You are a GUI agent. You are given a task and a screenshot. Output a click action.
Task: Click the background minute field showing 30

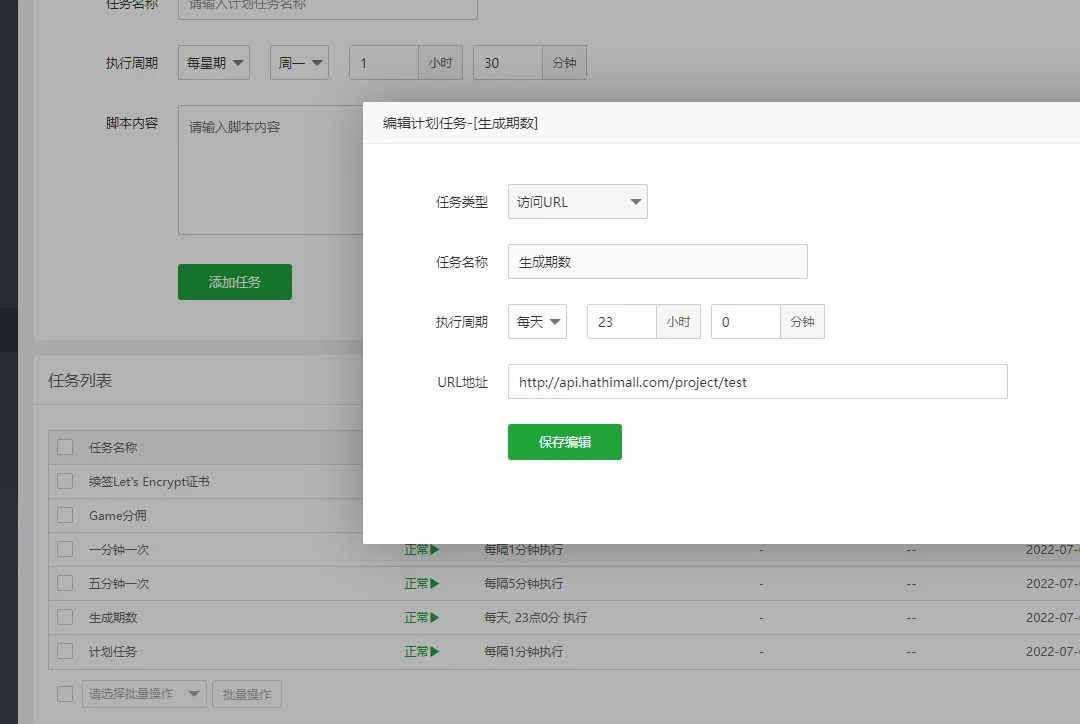click(x=508, y=63)
